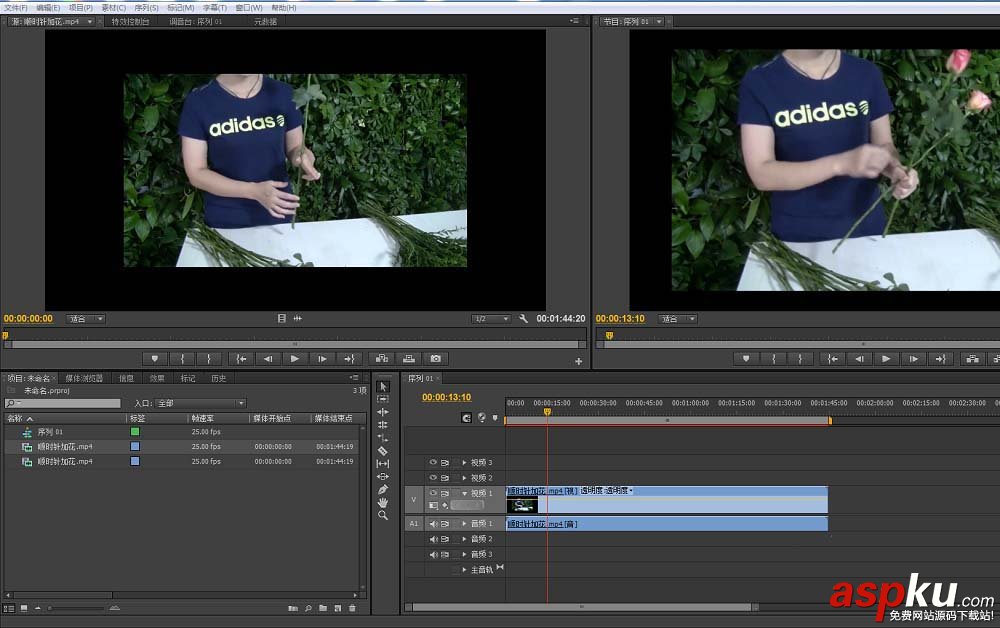Click Insert button in source monitor

coord(380,358)
